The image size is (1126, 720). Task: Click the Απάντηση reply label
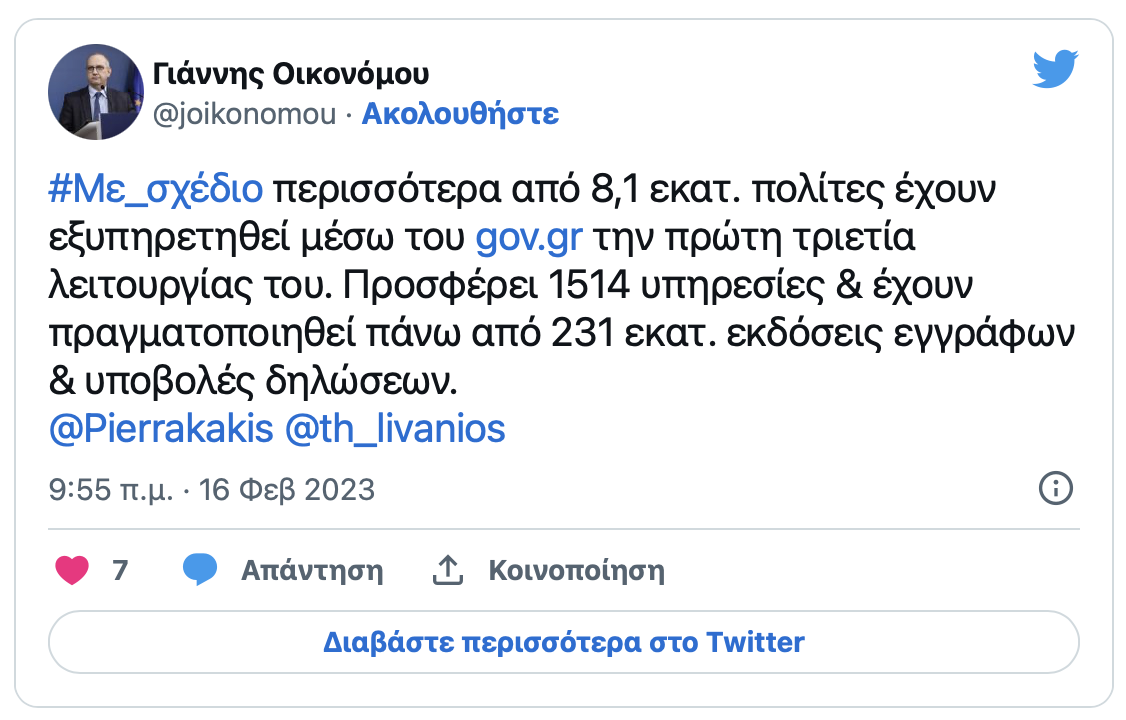click(x=312, y=571)
